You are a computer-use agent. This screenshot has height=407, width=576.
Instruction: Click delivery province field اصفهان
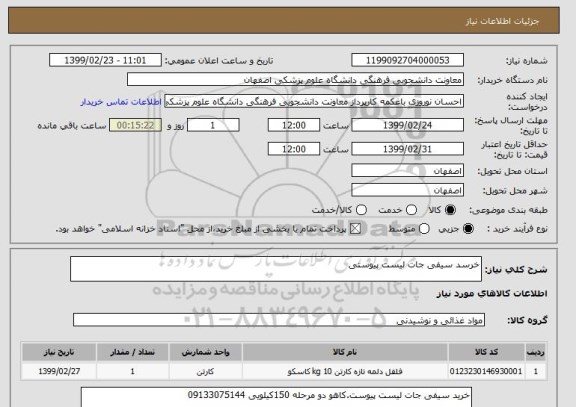point(407,170)
